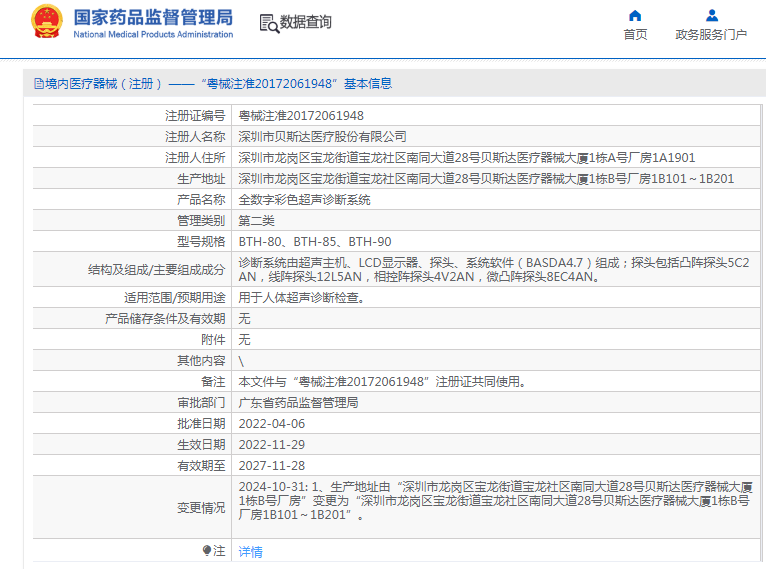Screen dimensions: 766x569
Task: Click the 产品储存条件及有效期 value 无
Action: click(x=244, y=318)
